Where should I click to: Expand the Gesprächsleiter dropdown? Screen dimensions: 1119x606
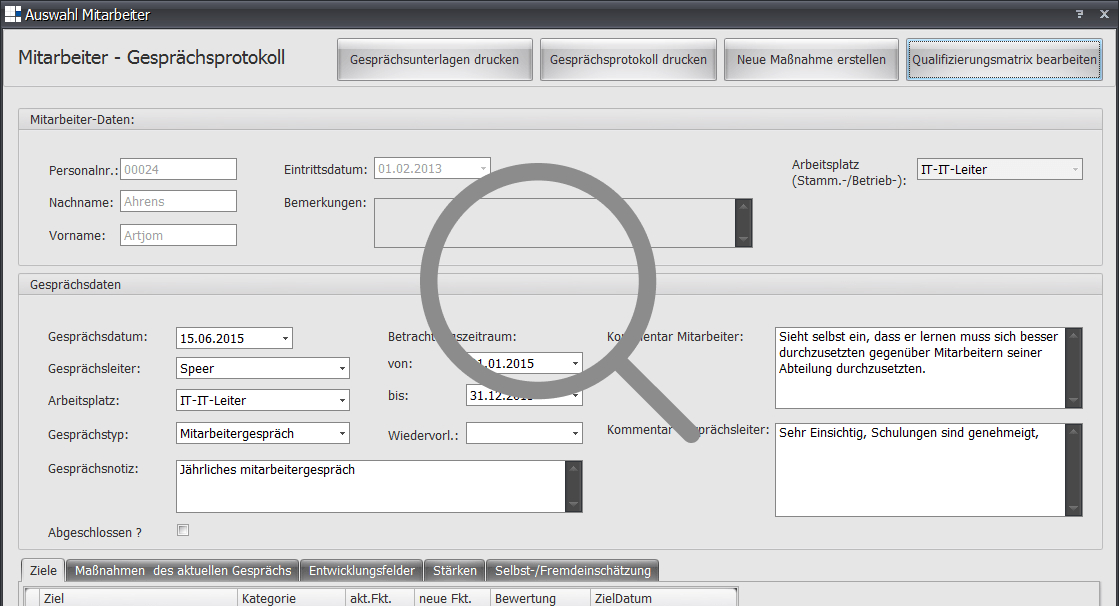click(342, 368)
